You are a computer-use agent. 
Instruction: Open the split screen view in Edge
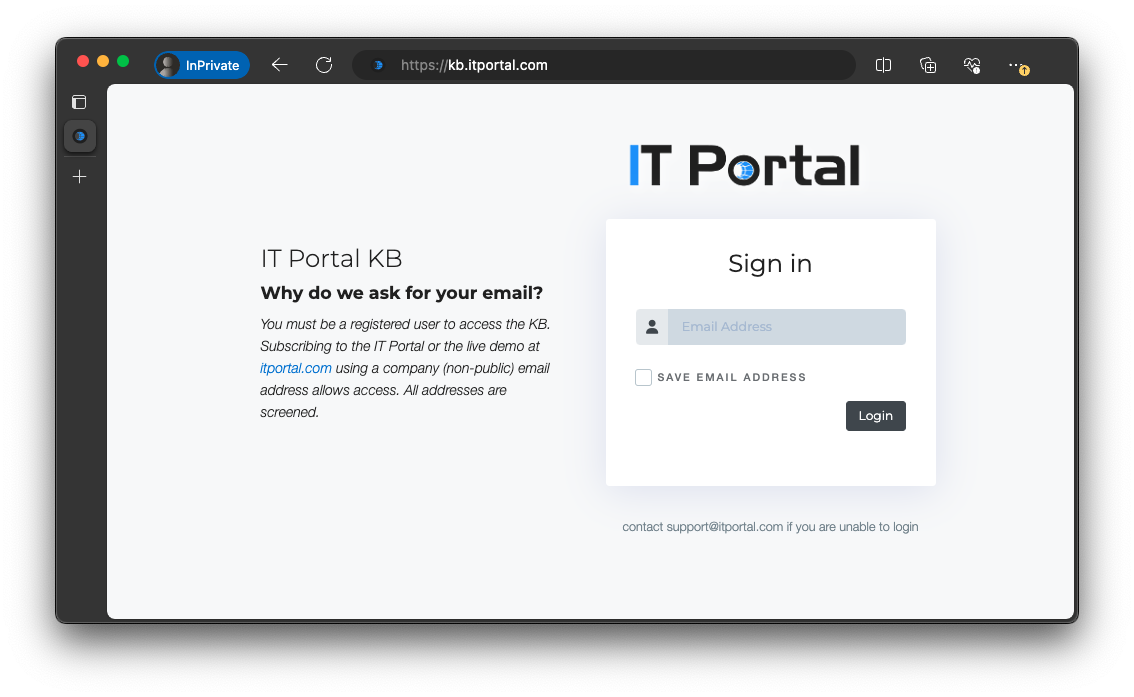[x=883, y=65]
